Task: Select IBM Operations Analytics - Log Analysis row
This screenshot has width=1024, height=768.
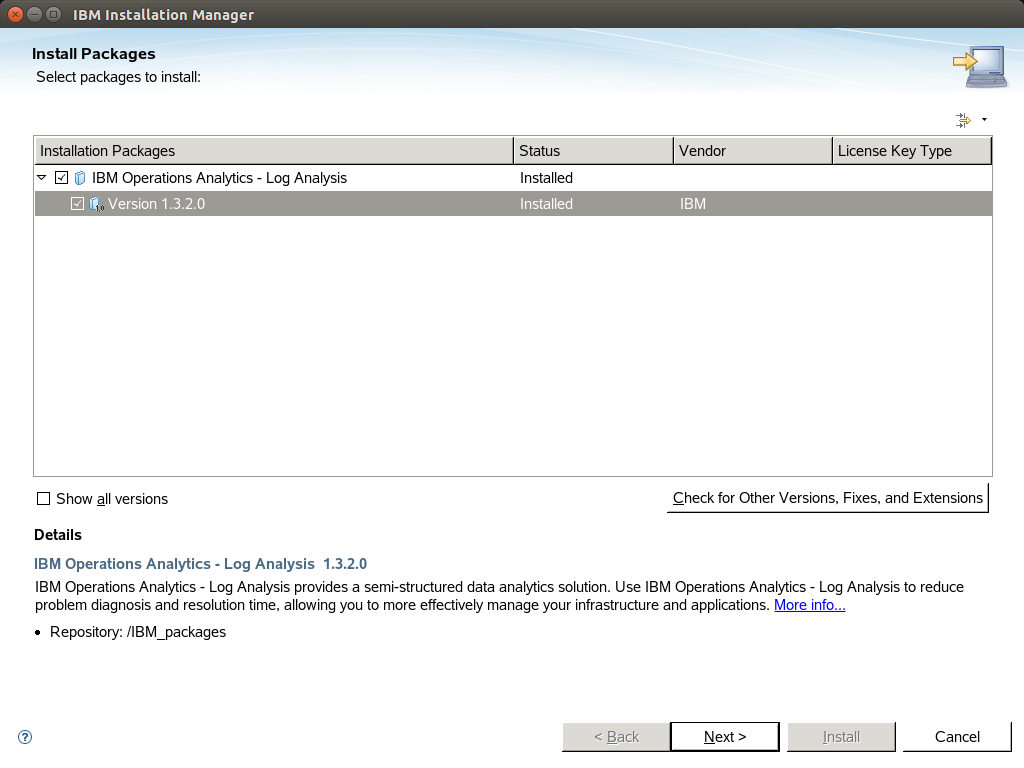Action: (x=513, y=178)
